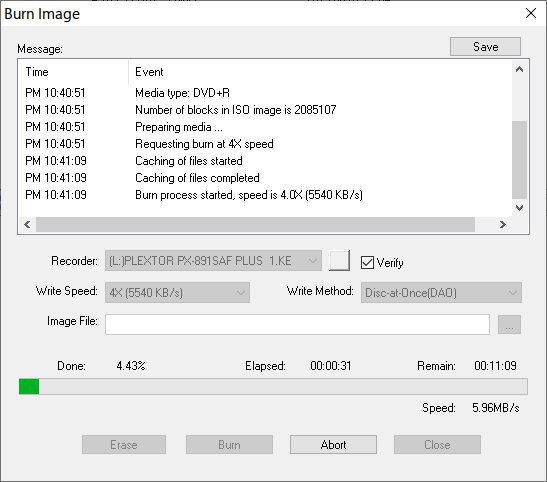Click the remaining time 00:11:09
Image resolution: width=547 pixels, height=482 pixels.
495,366
